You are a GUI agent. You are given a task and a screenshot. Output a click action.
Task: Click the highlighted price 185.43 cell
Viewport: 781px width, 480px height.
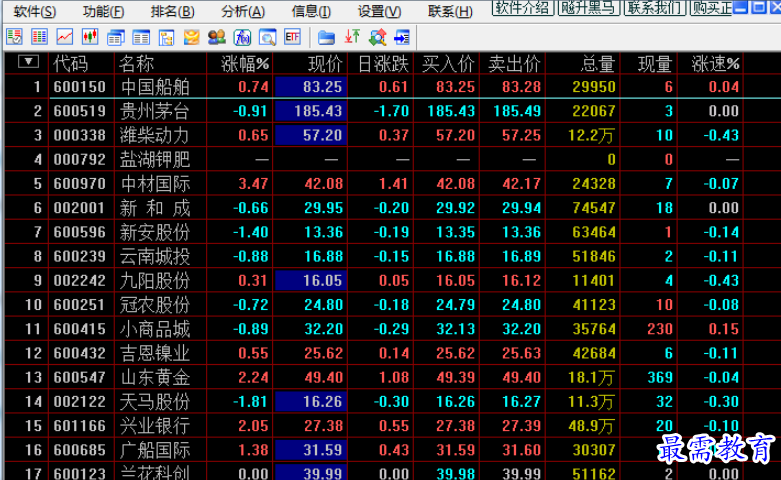pyautogui.click(x=311, y=111)
